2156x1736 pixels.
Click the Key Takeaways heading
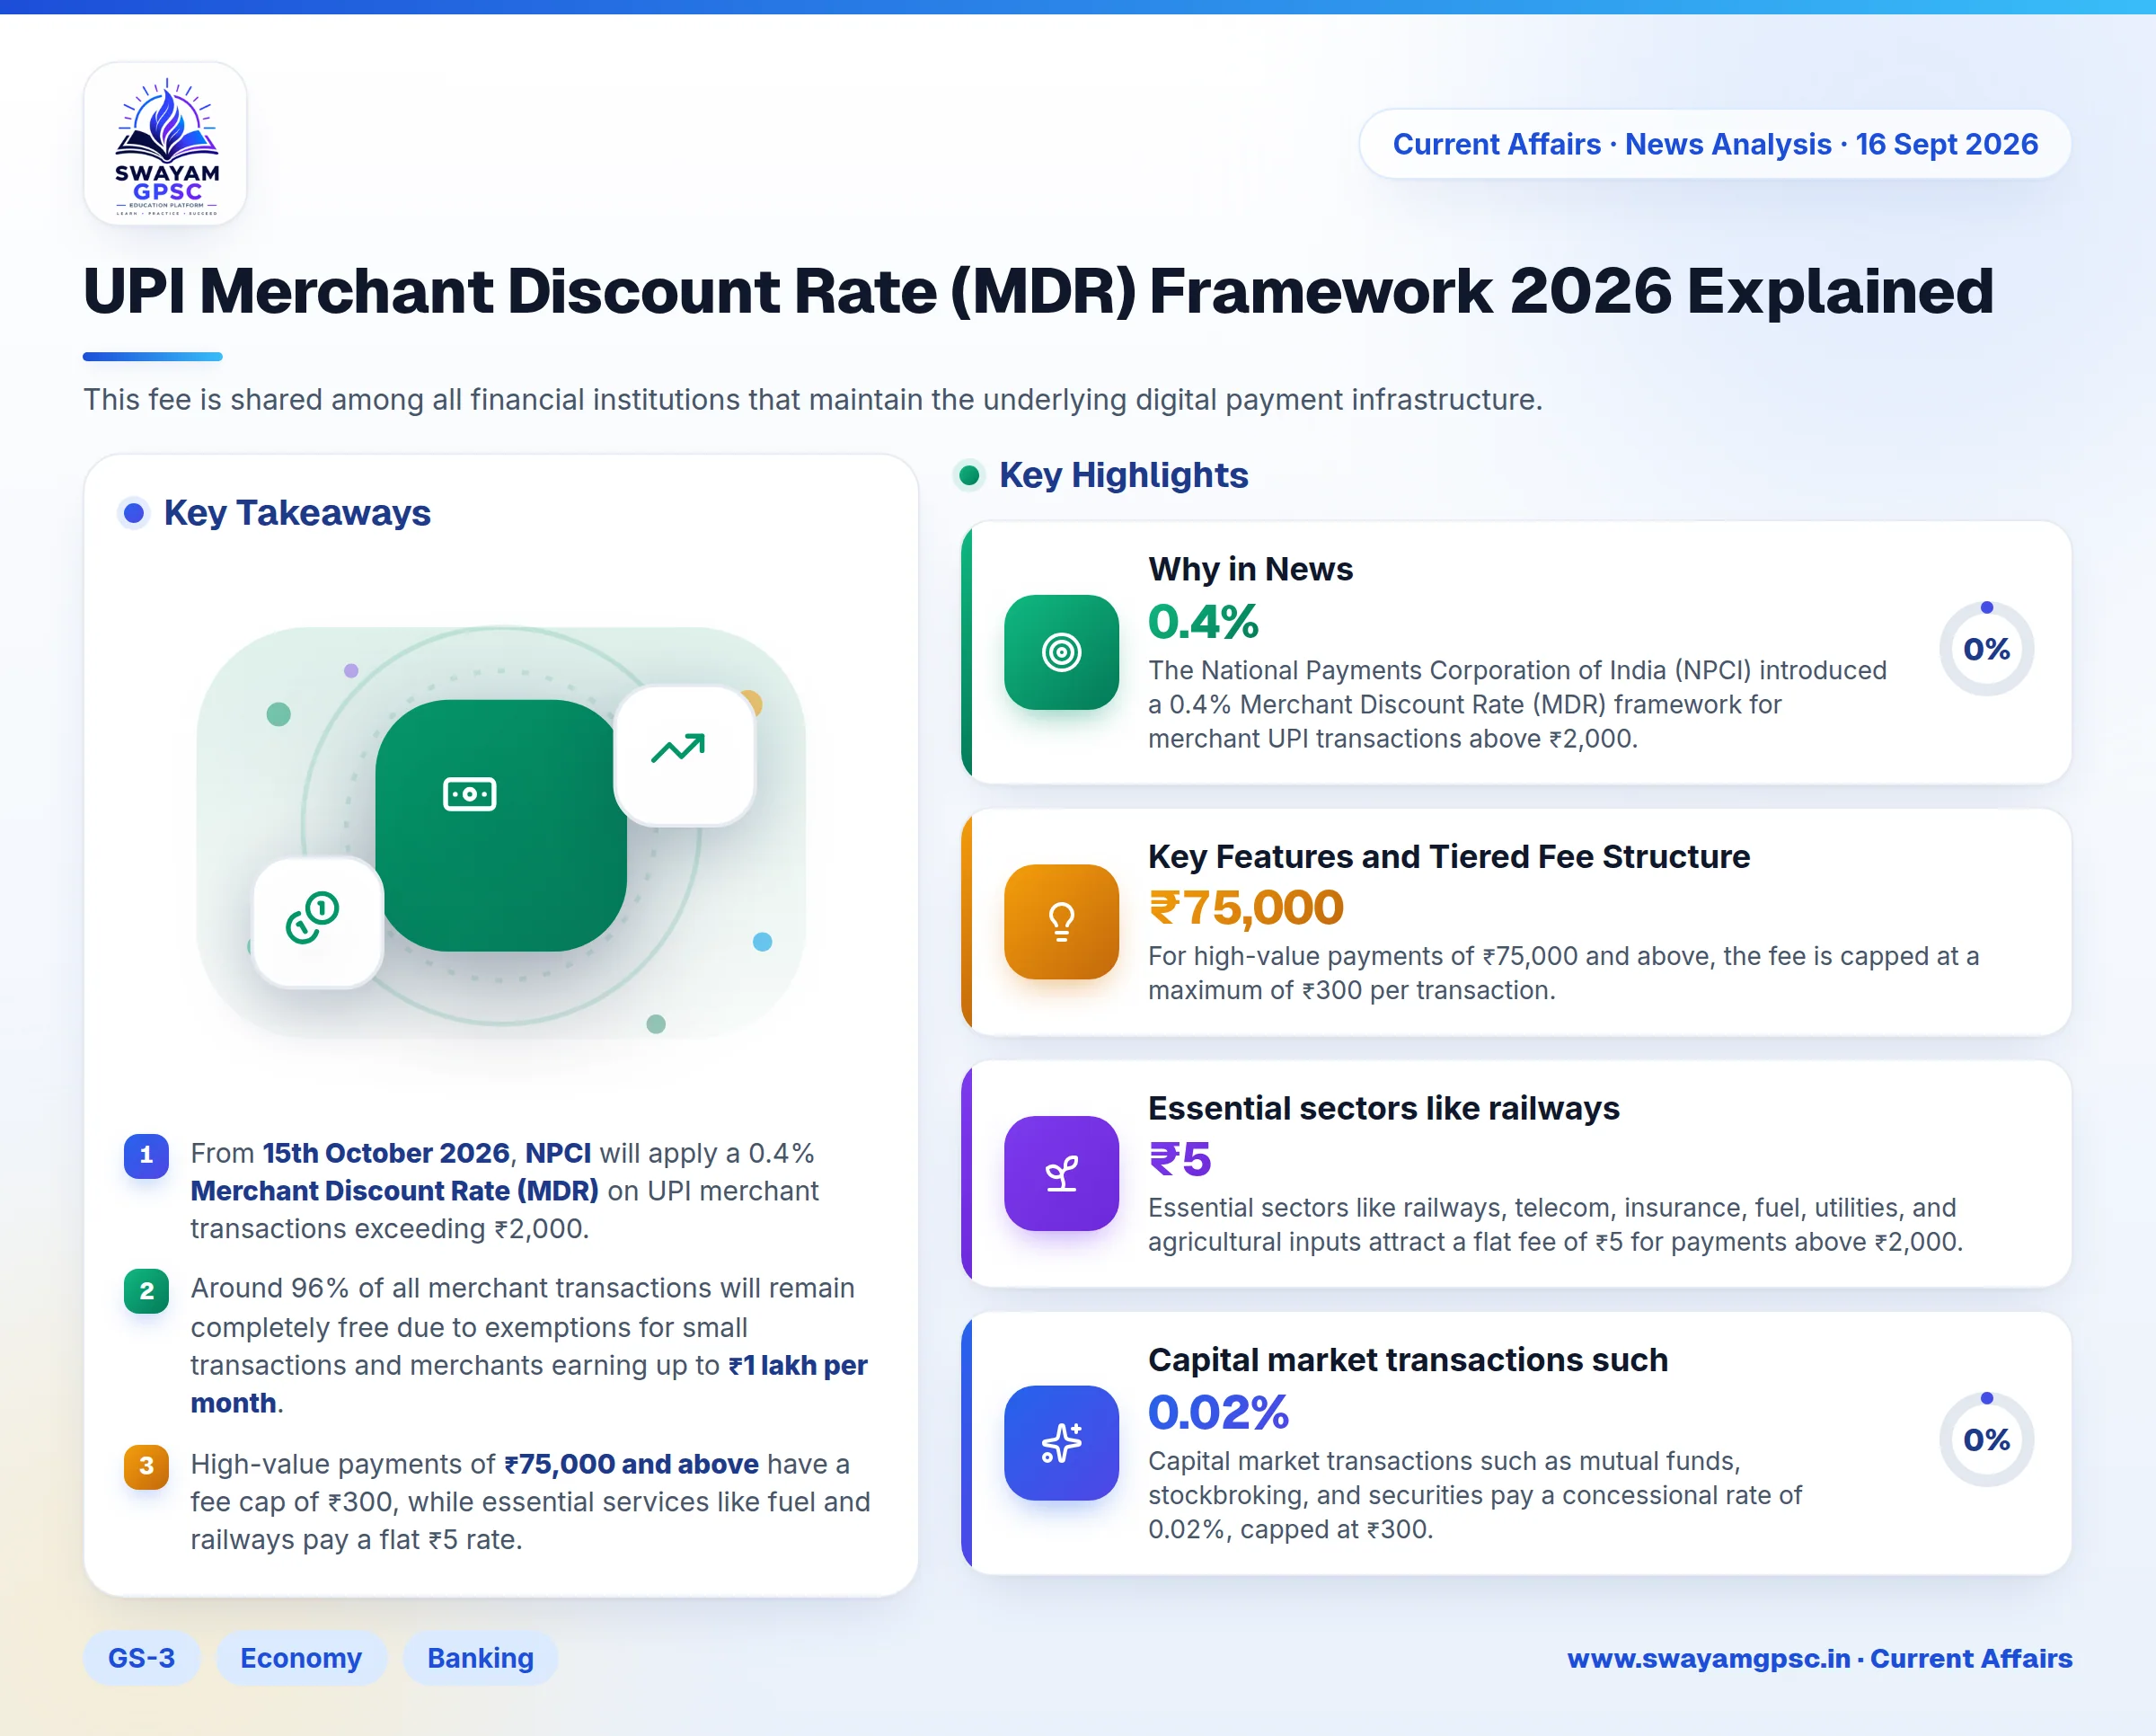[297, 513]
